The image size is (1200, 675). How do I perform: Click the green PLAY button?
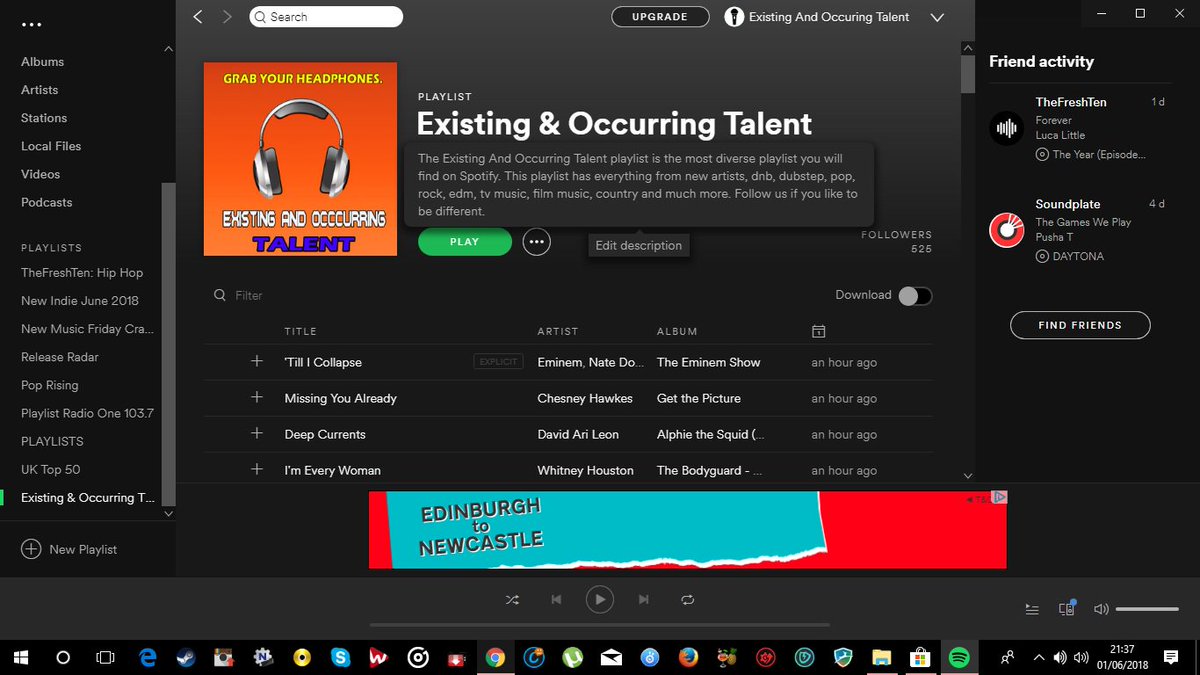(465, 242)
